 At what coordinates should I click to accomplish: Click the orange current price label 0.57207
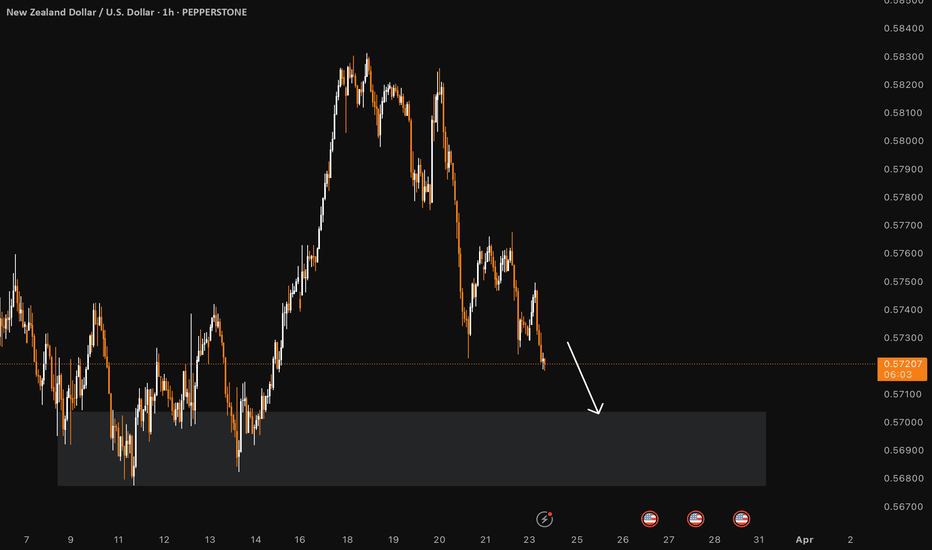(x=903, y=364)
